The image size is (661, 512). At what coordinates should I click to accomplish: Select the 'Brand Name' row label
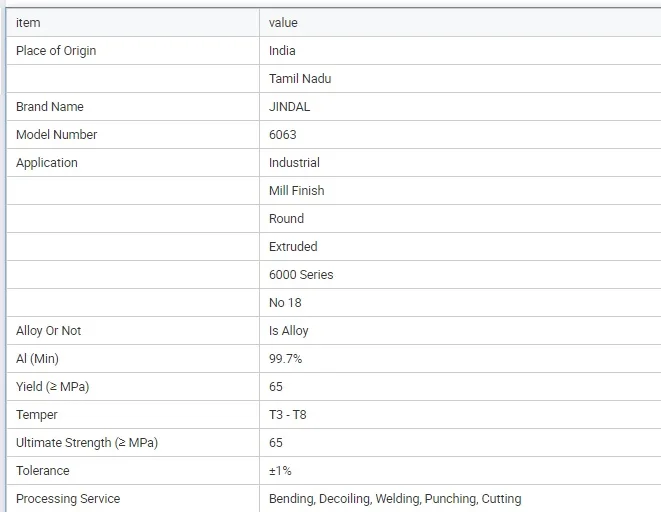(x=50, y=106)
